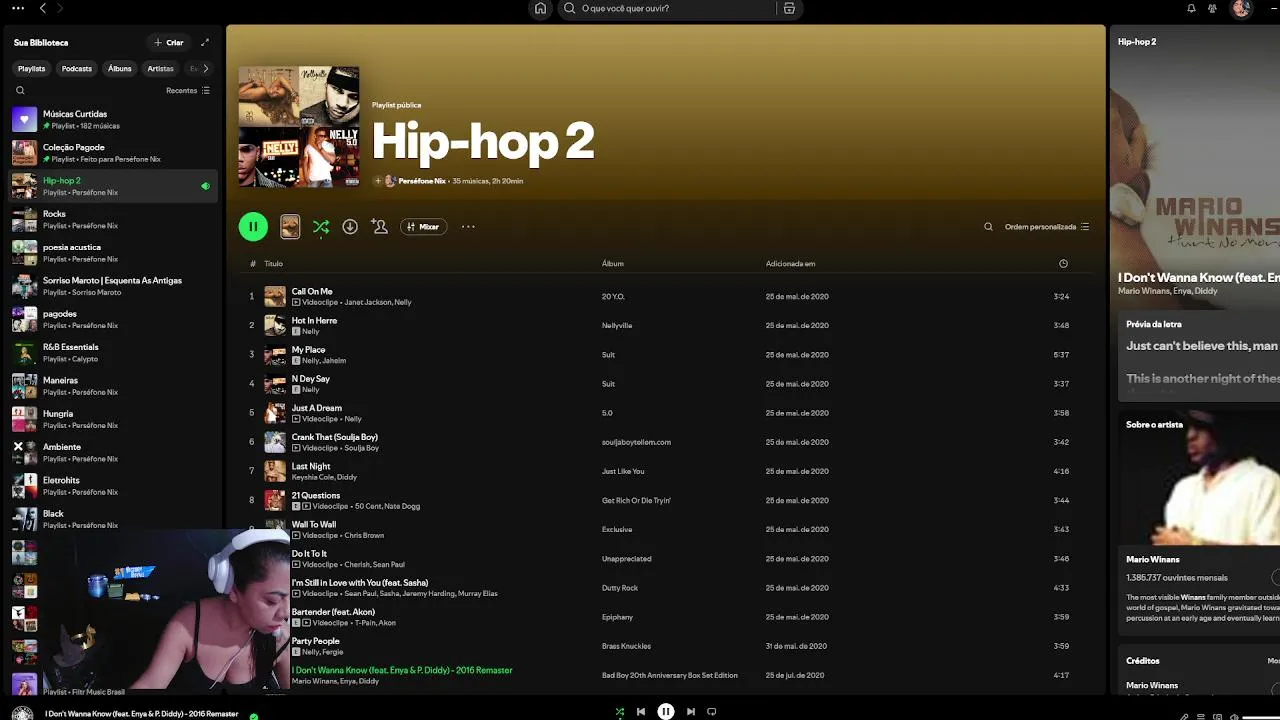Play the track Call On Me
1280x720 pixels.
668,297
